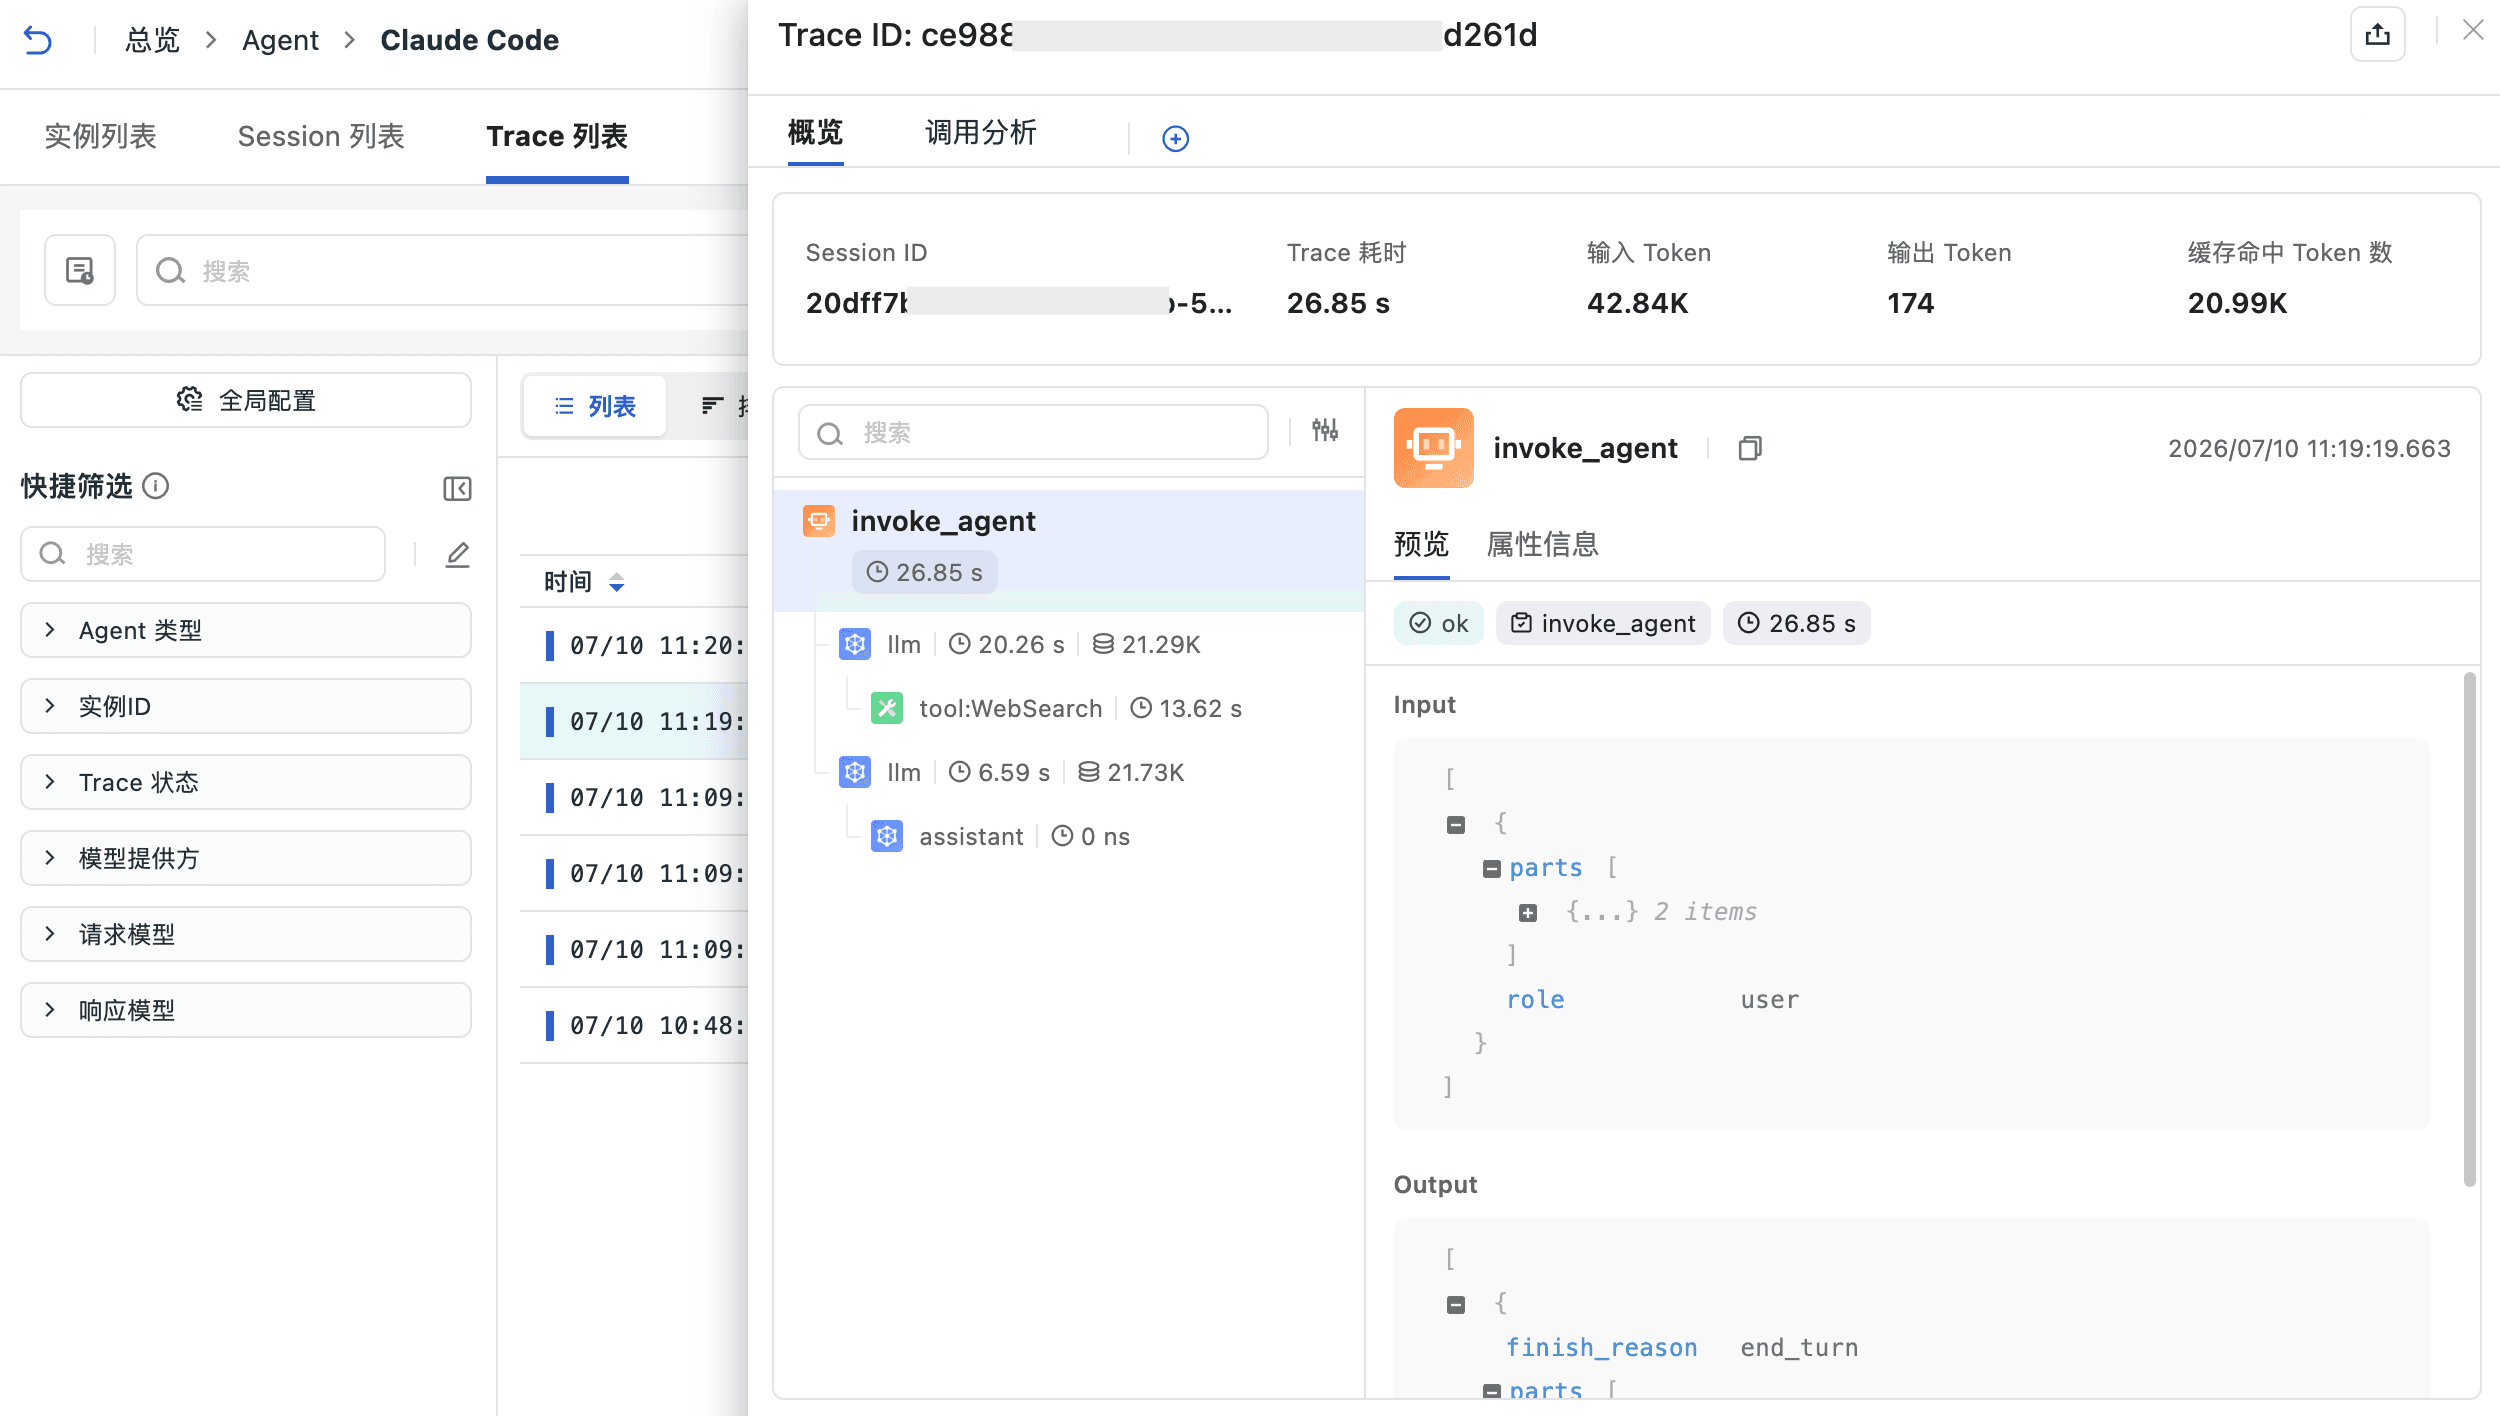Click the ok status tag
This screenshot has height=1416, width=2500.
point(1438,623)
